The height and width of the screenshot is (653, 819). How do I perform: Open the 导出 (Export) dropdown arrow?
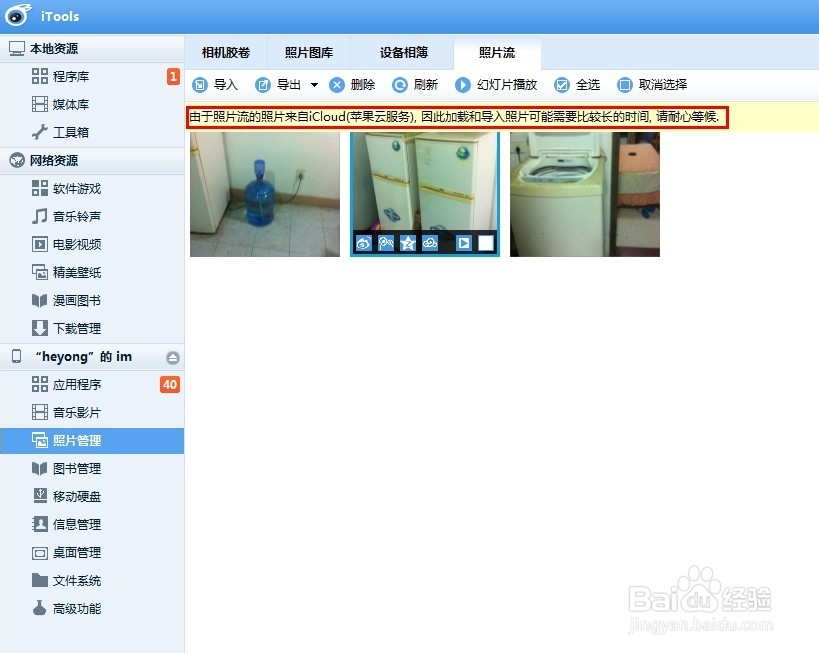pos(313,85)
